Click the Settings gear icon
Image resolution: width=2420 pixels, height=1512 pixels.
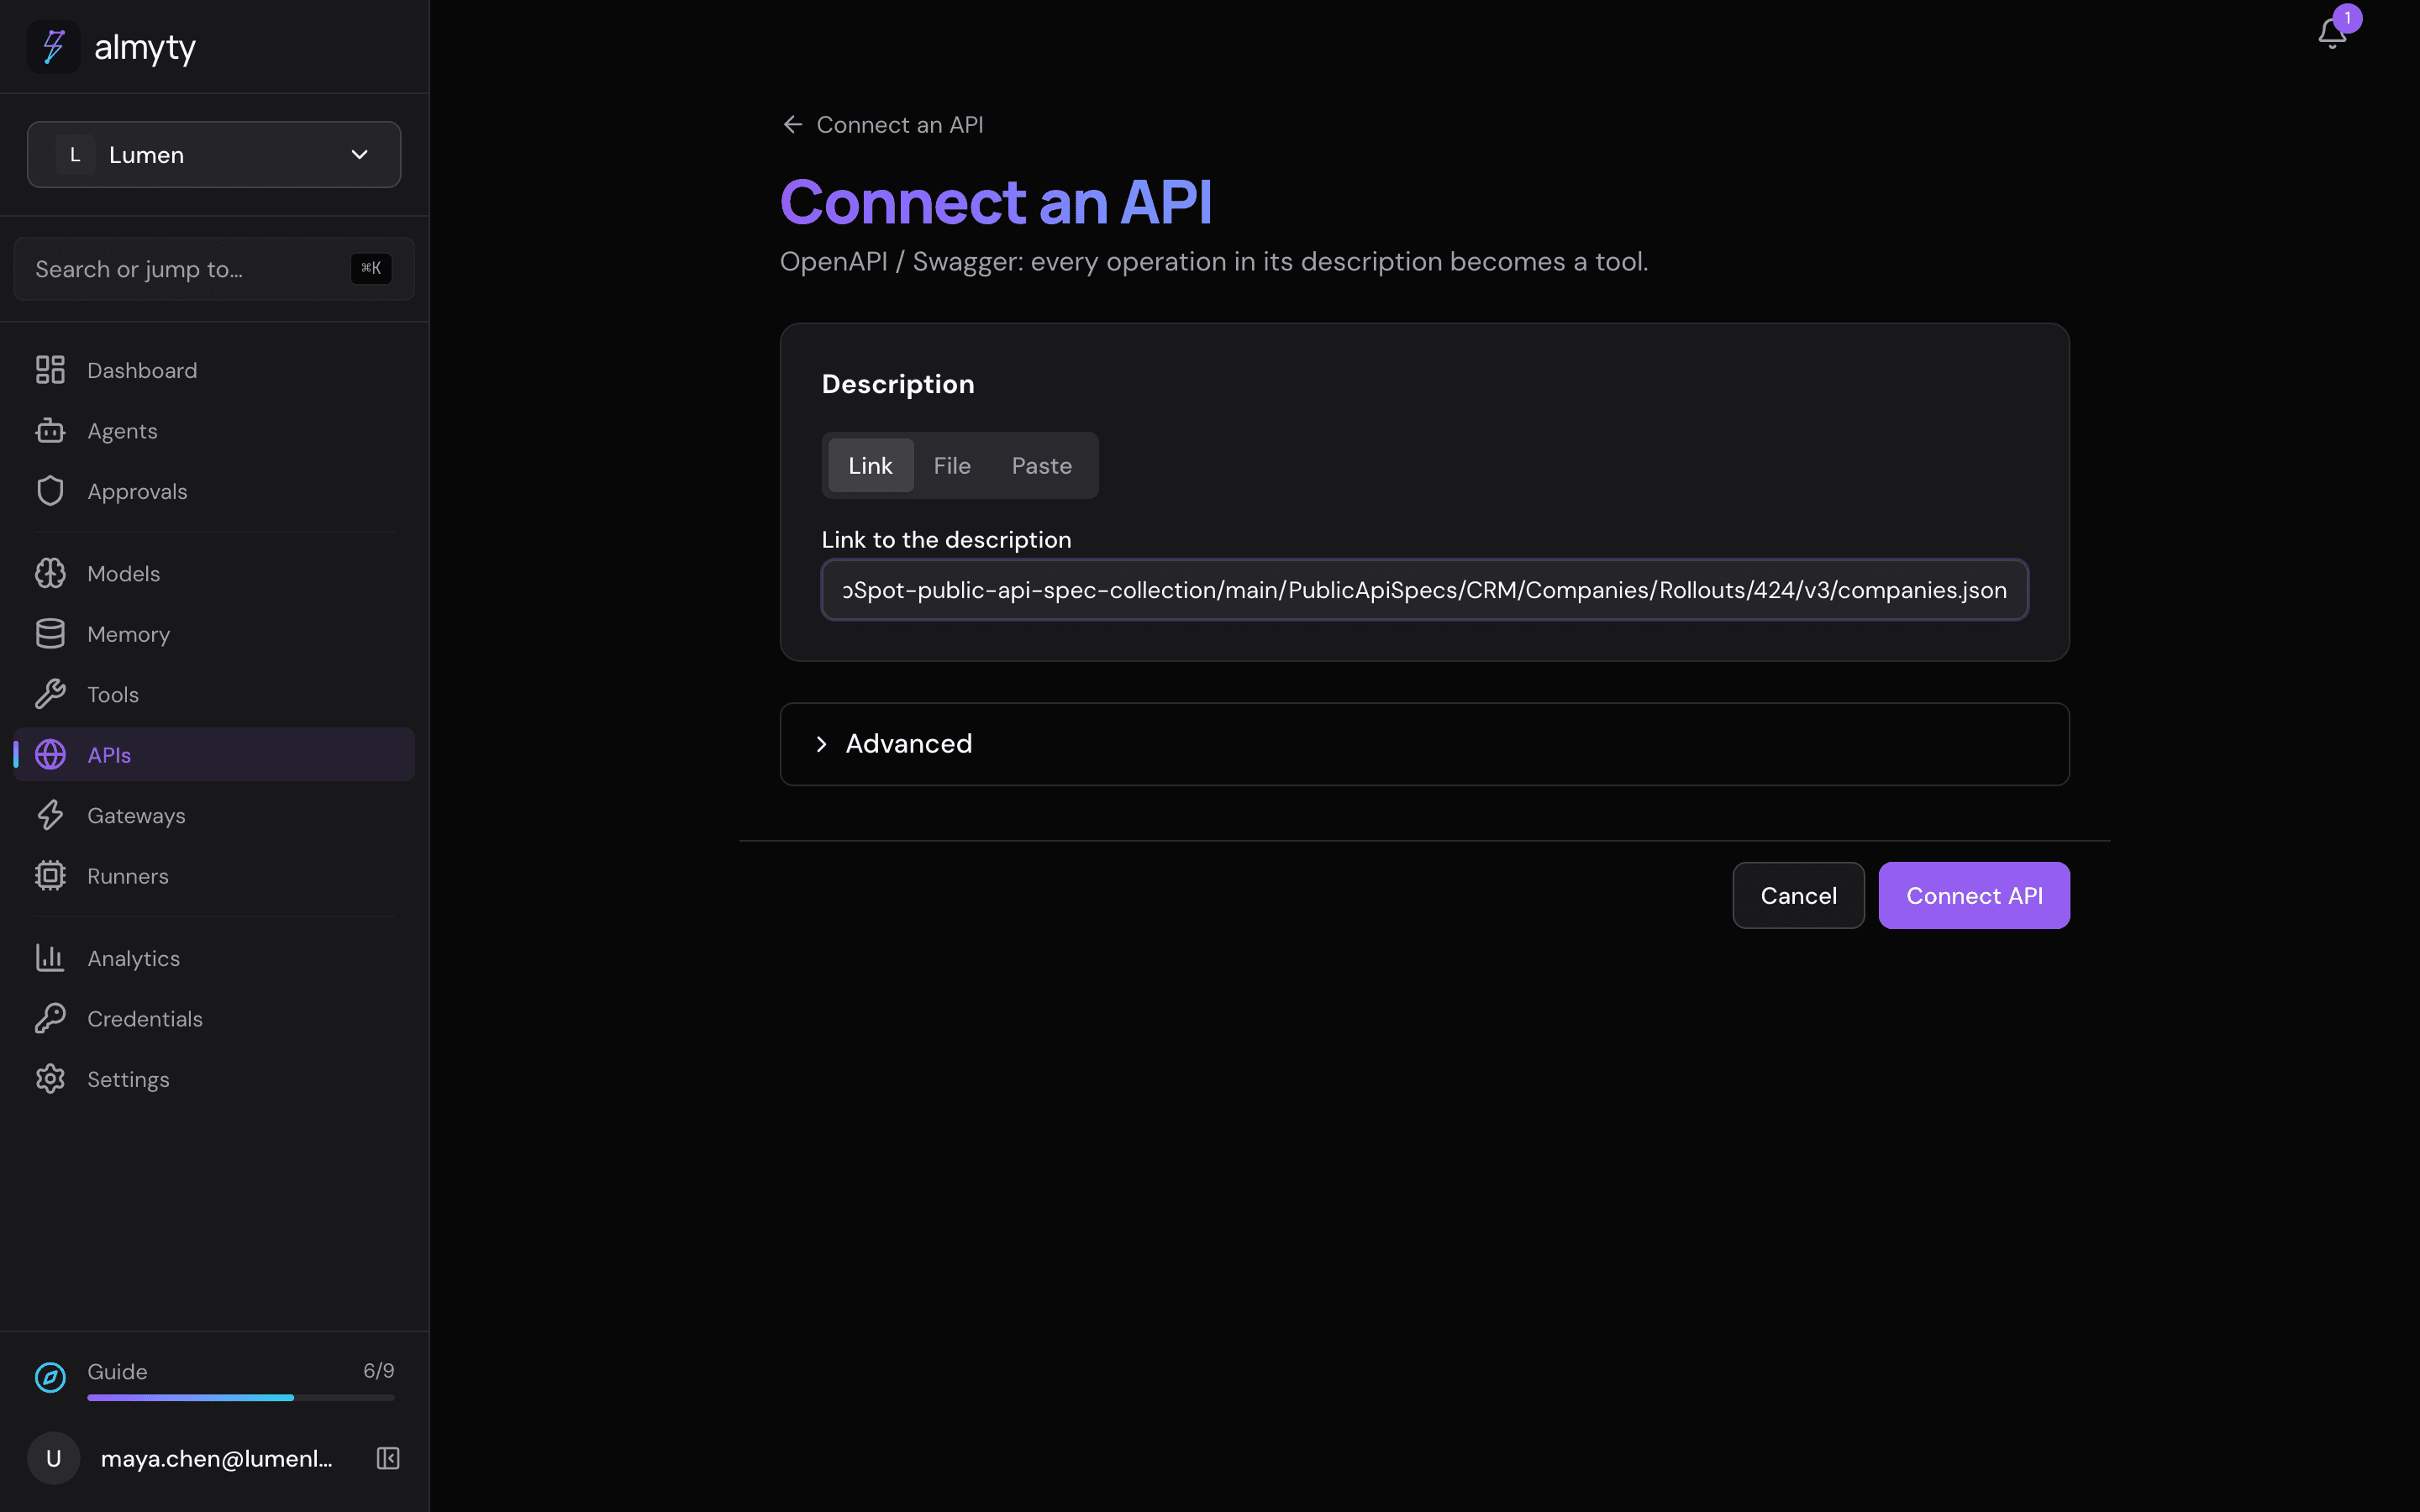pos(50,1079)
